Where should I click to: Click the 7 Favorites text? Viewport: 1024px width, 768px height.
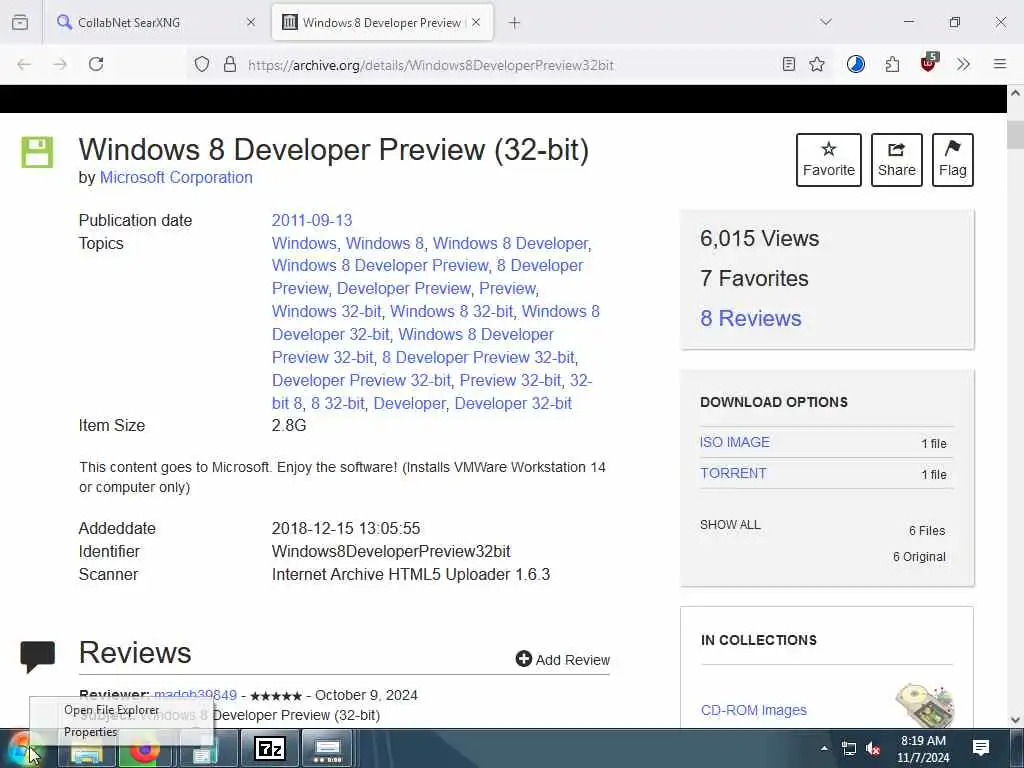pos(754,278)
